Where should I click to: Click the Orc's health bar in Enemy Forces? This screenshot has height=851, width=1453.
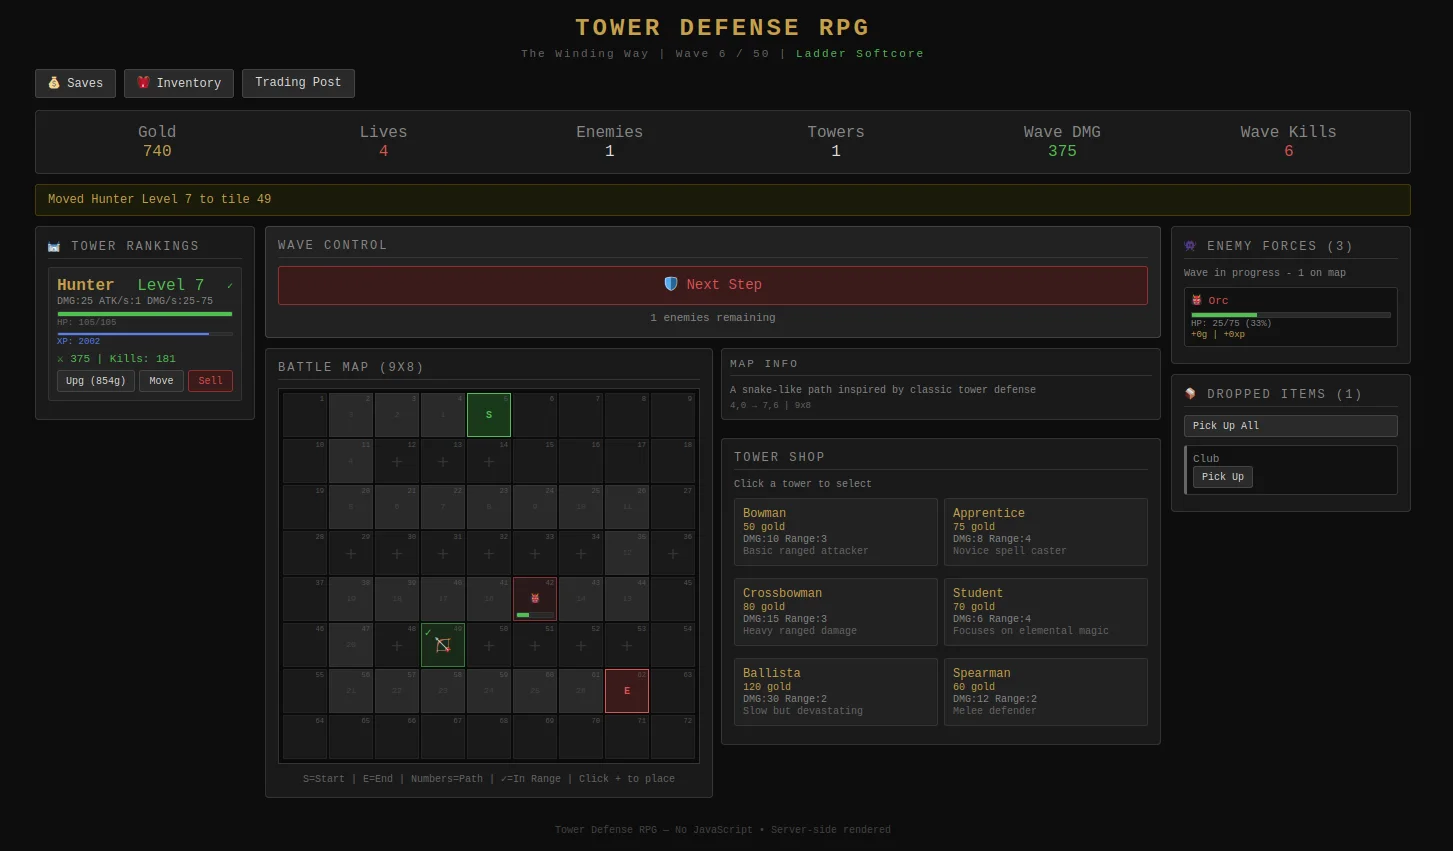tap(1290, 315)
